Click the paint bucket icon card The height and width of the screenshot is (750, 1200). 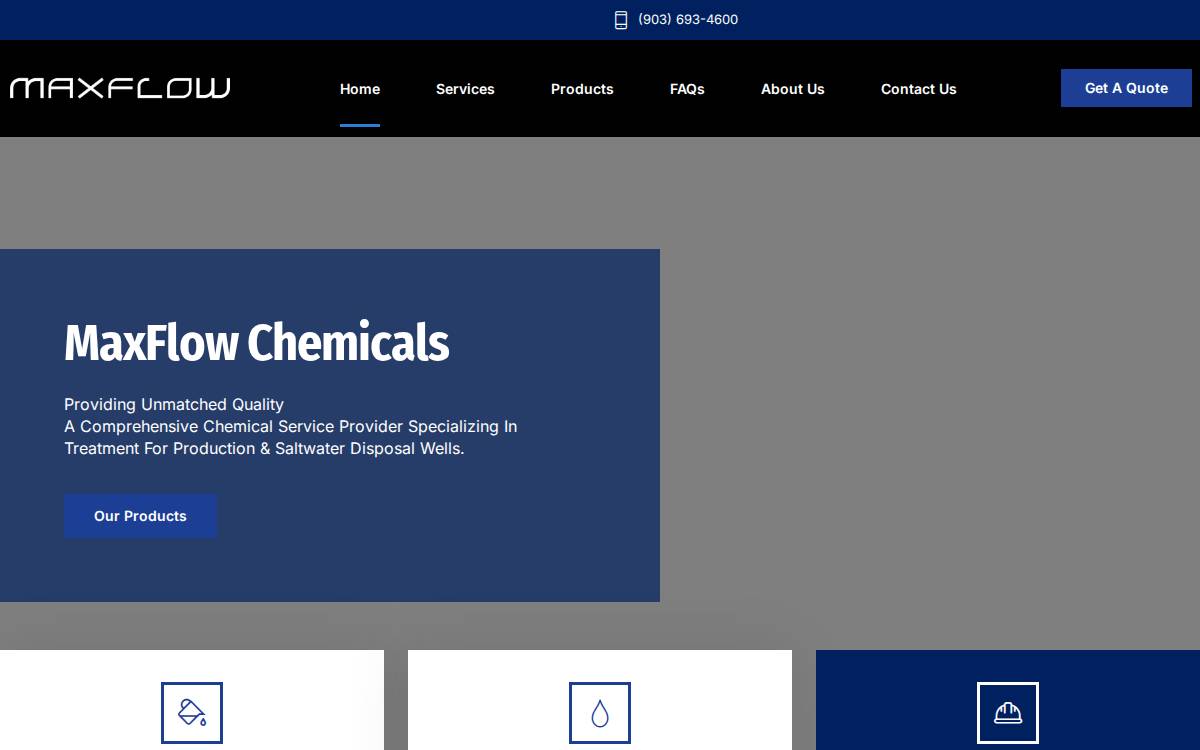point(192,700)
